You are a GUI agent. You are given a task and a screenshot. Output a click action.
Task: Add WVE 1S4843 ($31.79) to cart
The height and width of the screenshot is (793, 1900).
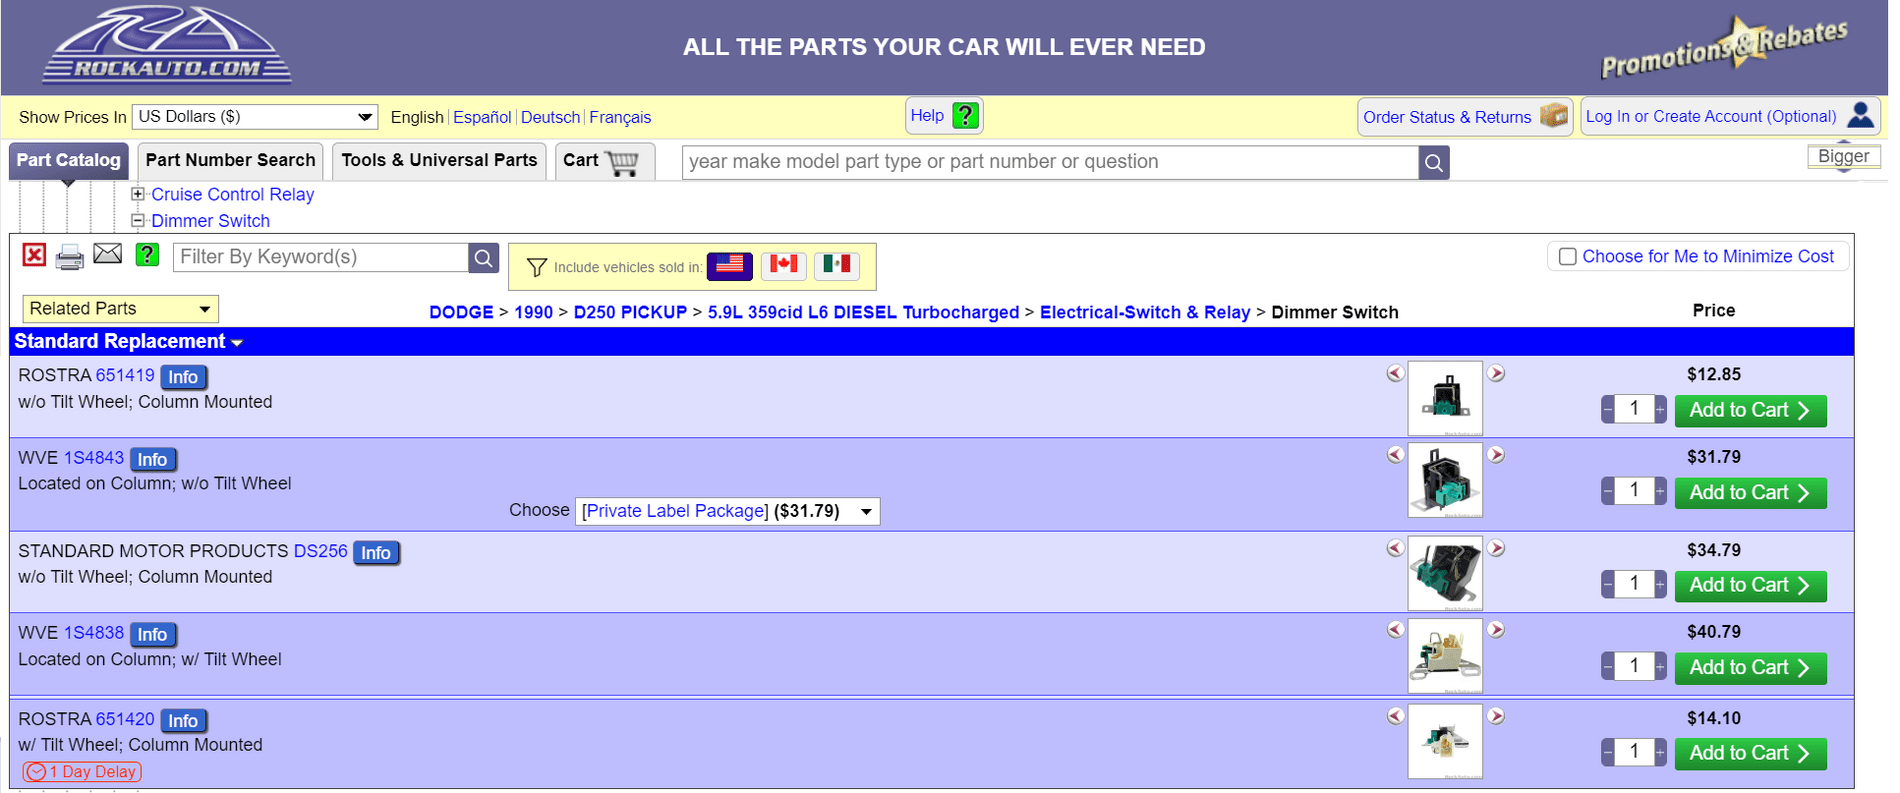click(x=1750, y=493)
